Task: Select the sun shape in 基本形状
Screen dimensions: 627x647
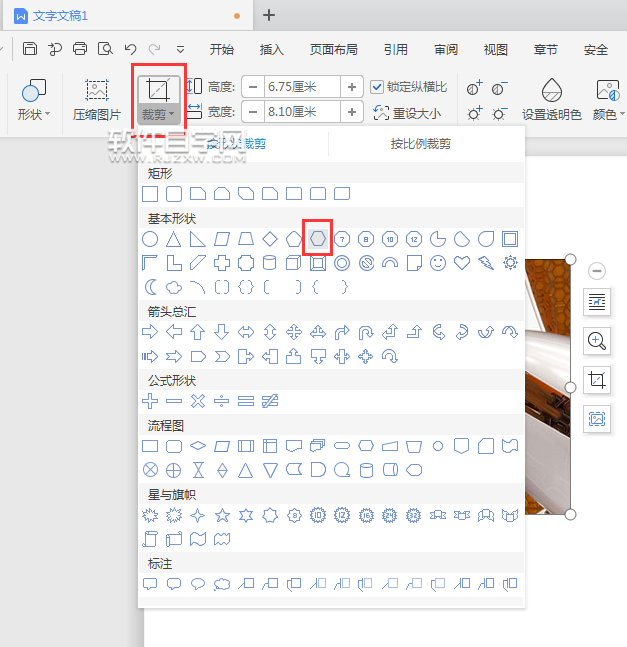Action: (510, 262)
